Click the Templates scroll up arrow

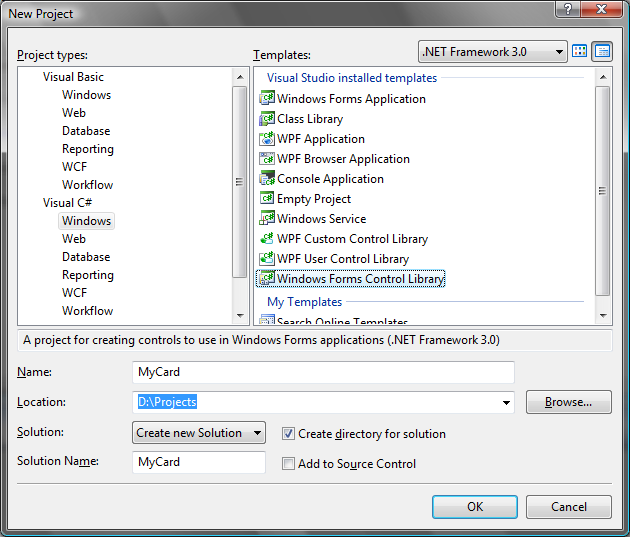[x=603, y=77]
